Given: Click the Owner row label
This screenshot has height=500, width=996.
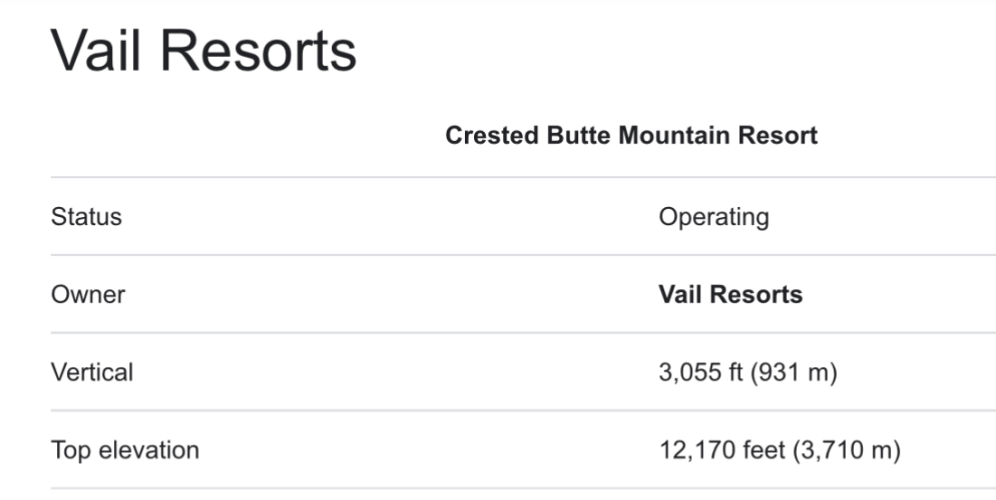Looking at the screenshot, I should [88, 294].
